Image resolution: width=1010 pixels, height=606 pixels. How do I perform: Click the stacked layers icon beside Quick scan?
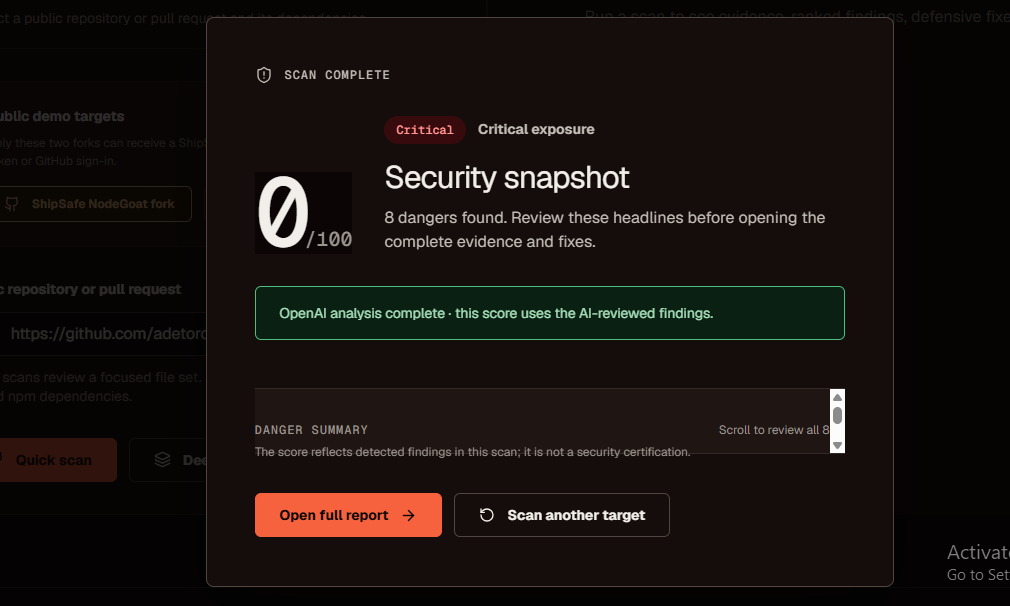point(162,460)
